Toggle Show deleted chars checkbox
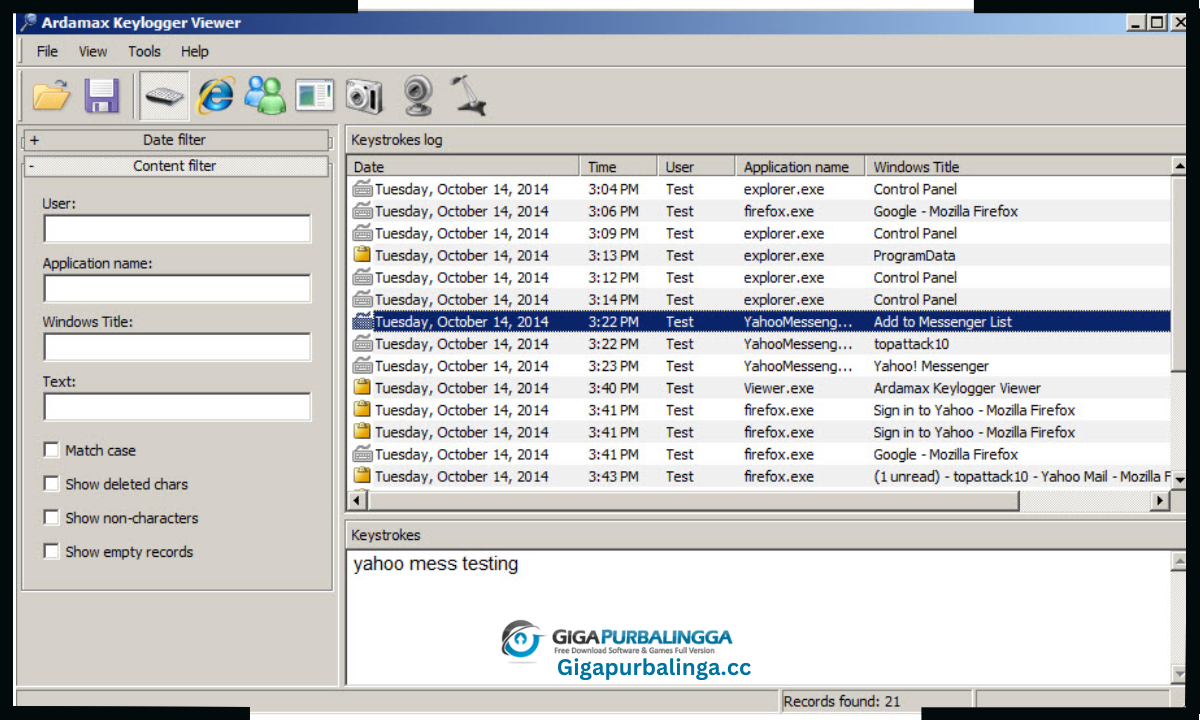The image size is (1200, 720). pyautogui.click(x=51, y=484)
